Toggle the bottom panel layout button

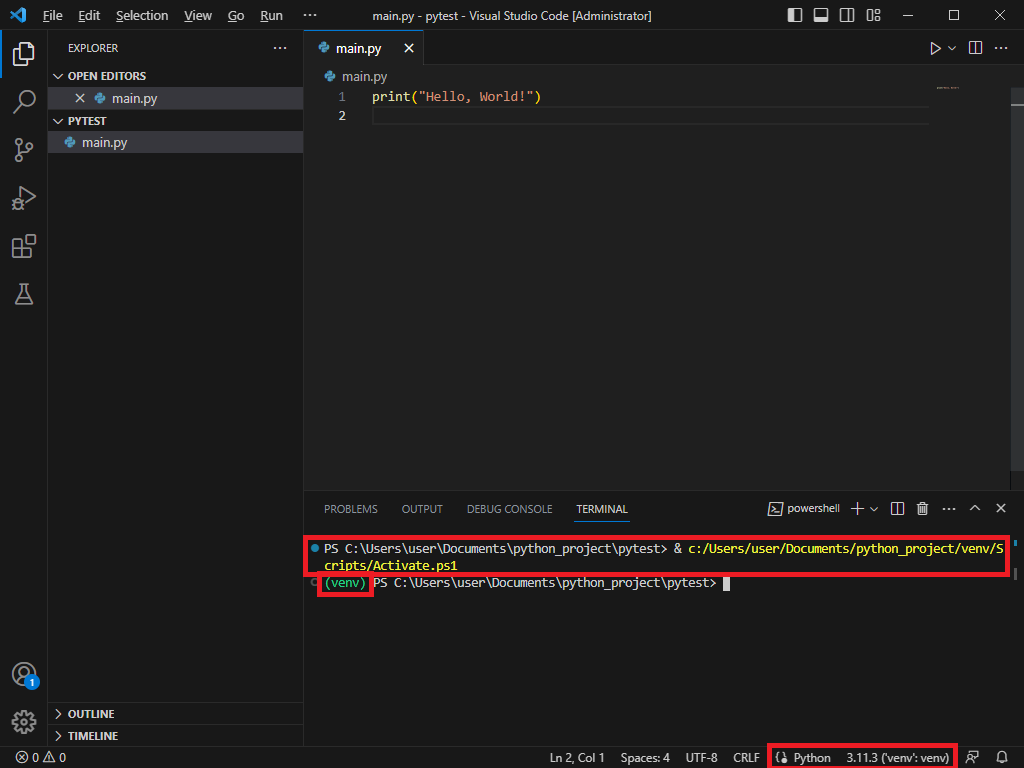click(x=821, y=16)
